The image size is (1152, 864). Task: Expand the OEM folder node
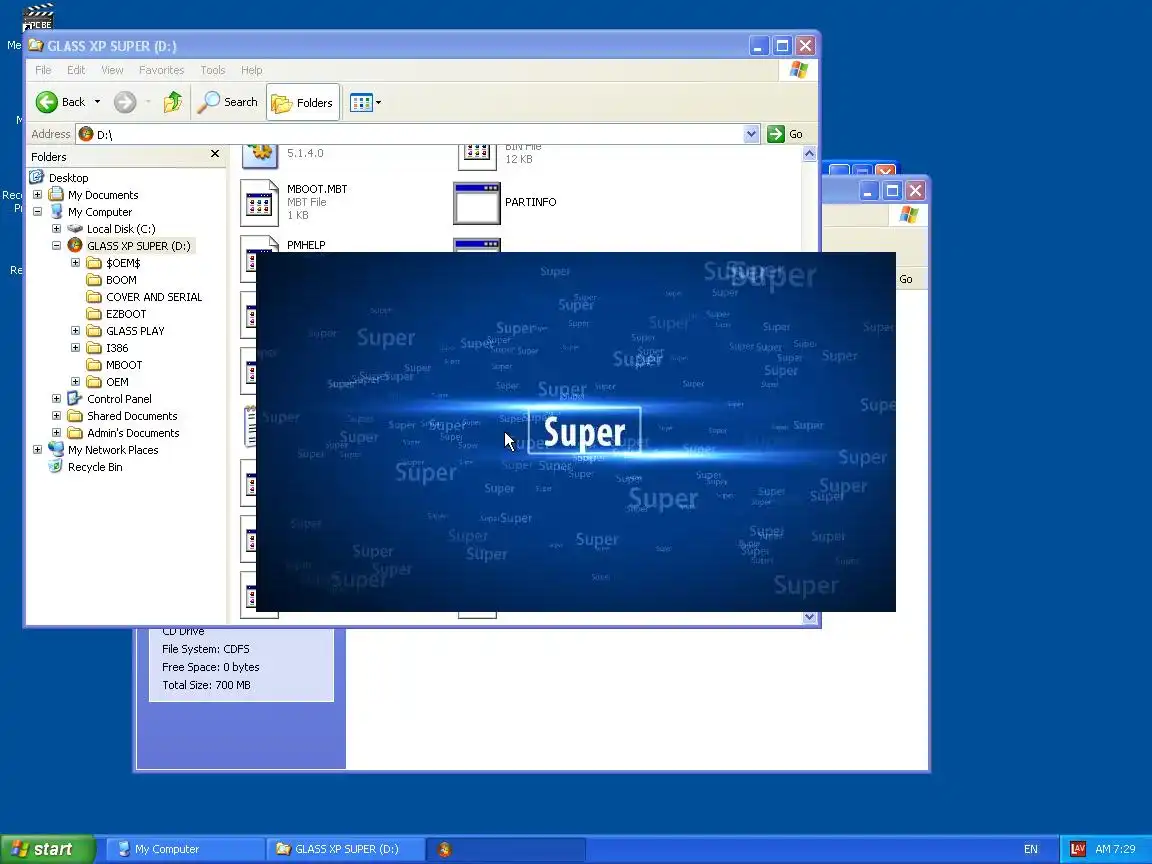point(76,381)
